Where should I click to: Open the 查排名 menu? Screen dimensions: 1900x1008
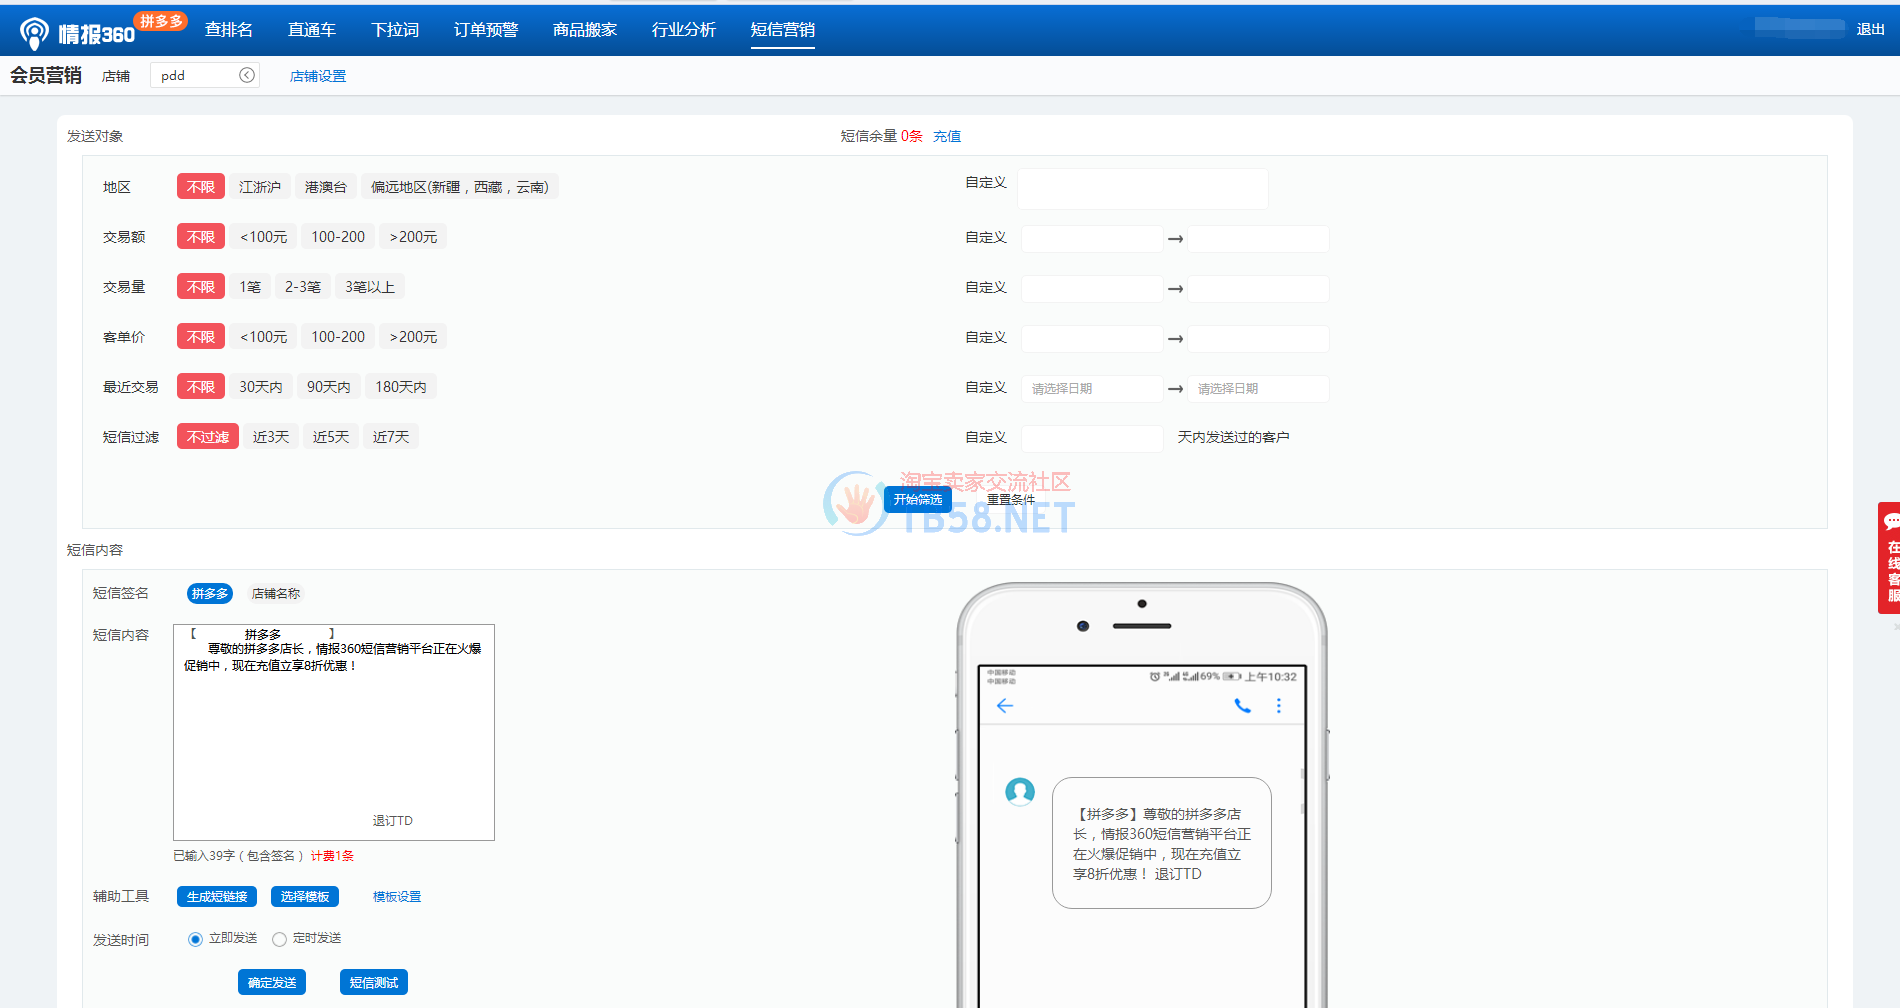click(x=229, y=30)
